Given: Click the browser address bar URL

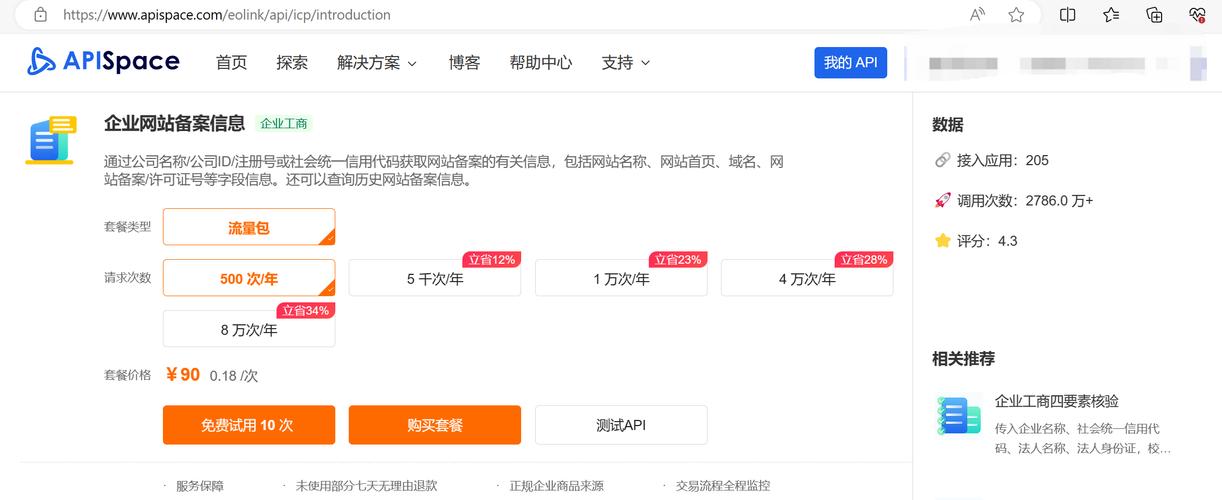Looking at the screenshot, I should pyautogui.click(x=227, y=15).
